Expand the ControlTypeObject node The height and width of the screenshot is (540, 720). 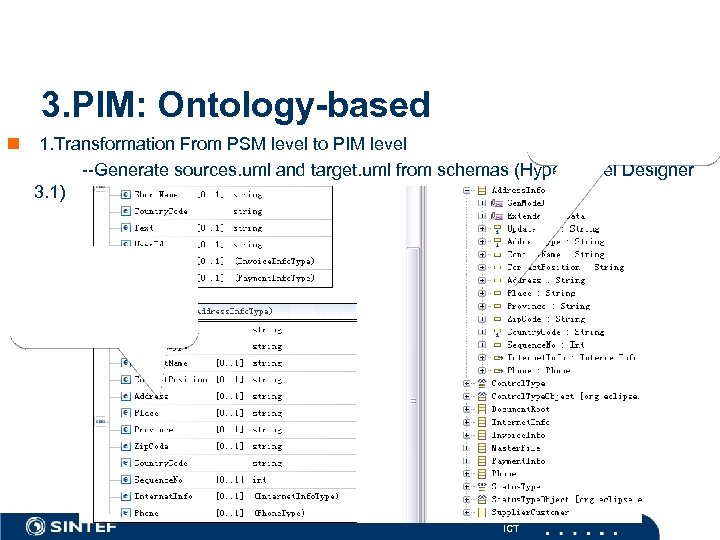[x=467, y=396]
